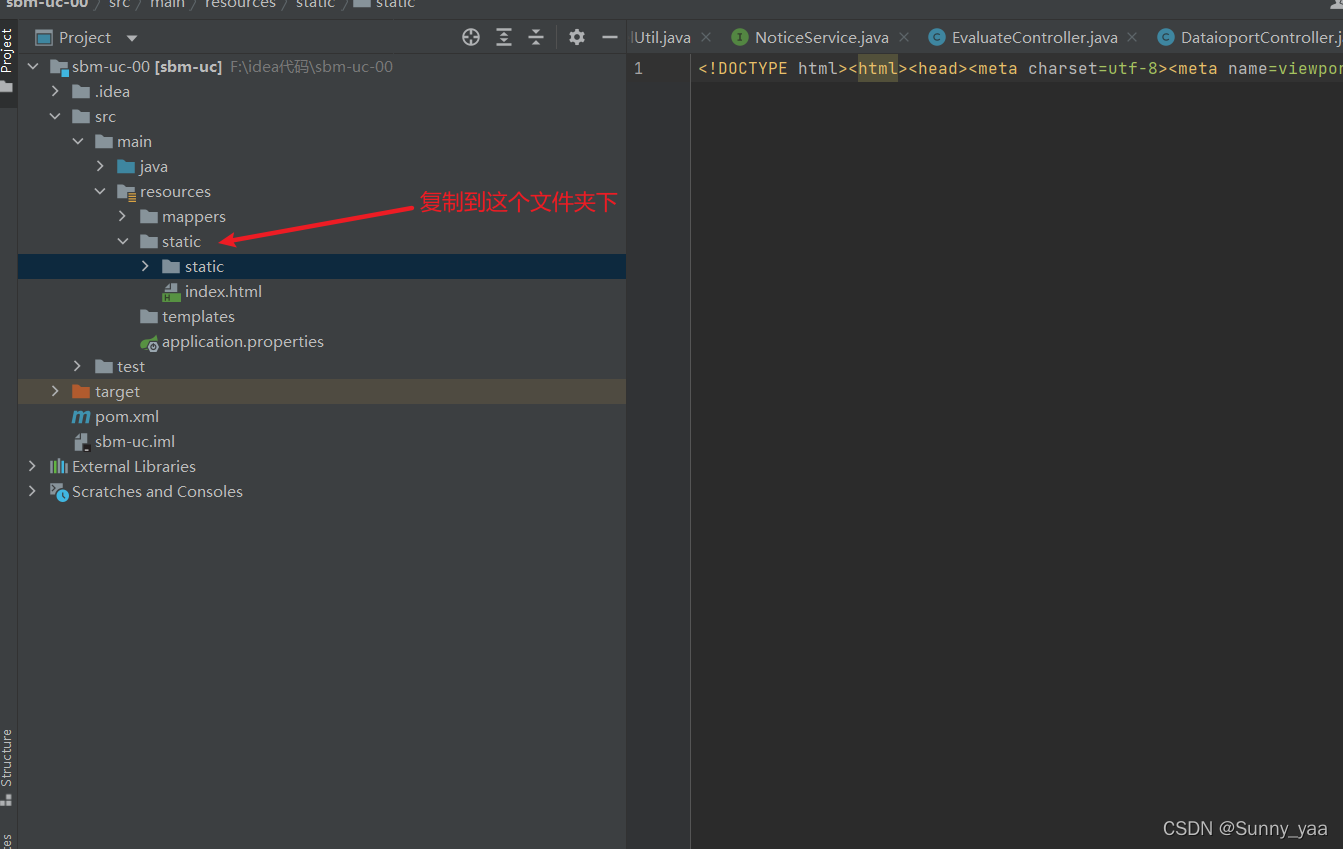Expand the .idea folder
1343x849 pixels.
(56, 91)
